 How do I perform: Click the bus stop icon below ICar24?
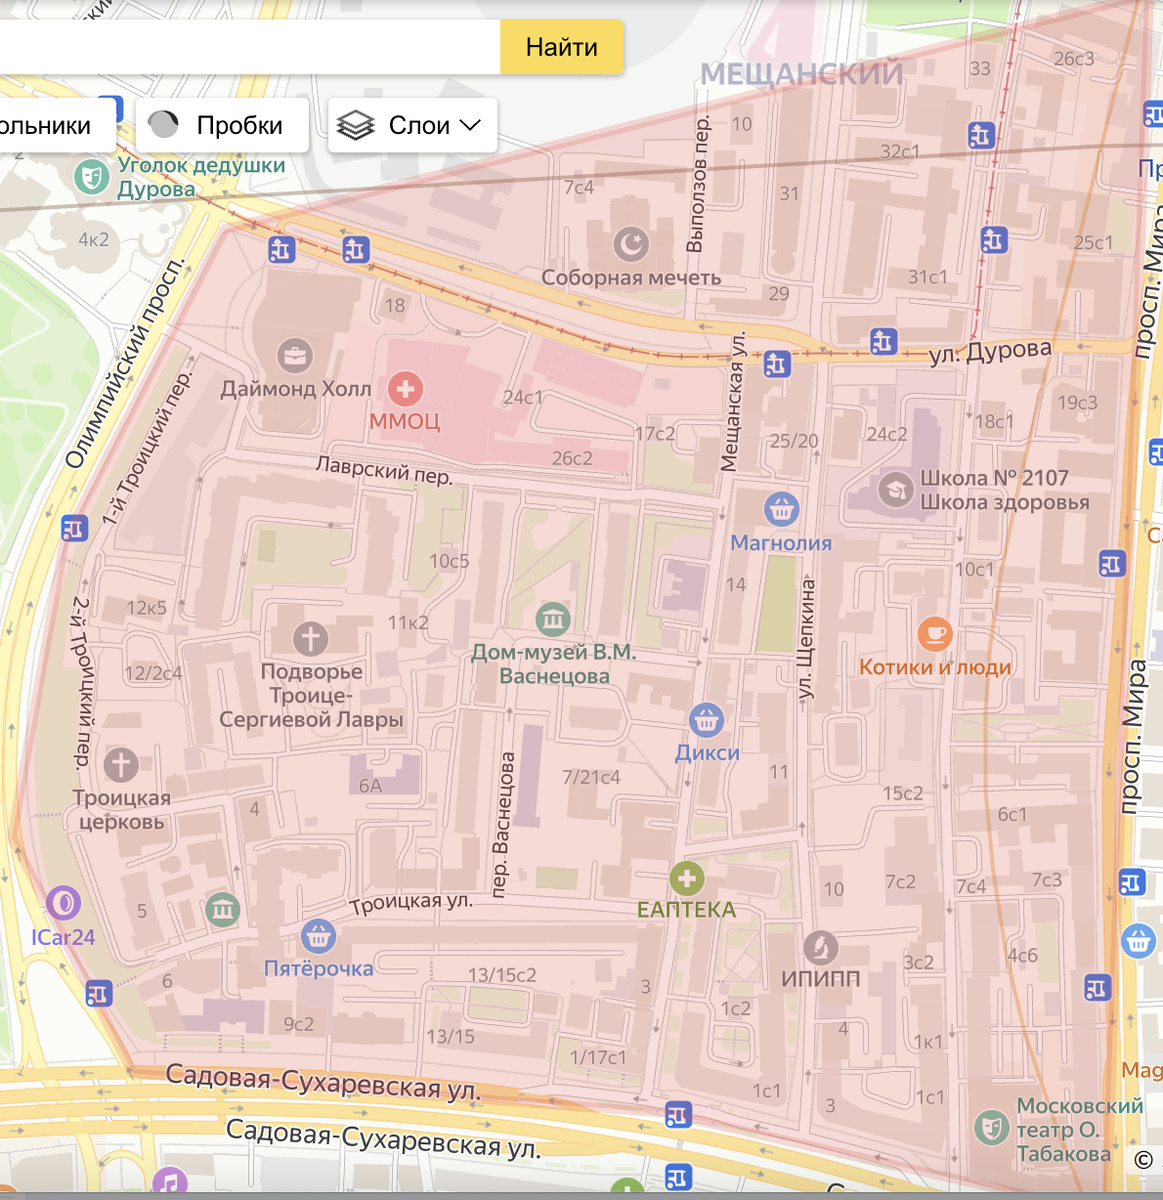point(98,993)
